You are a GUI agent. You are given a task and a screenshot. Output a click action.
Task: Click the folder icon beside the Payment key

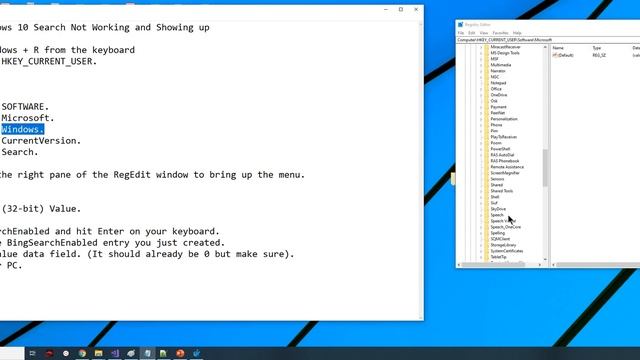coord(486,107)
